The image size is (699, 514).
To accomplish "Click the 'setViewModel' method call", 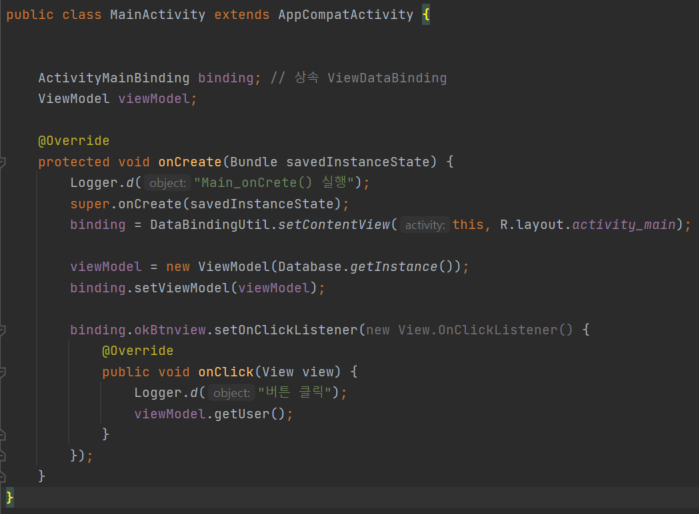I will (181, 288).
